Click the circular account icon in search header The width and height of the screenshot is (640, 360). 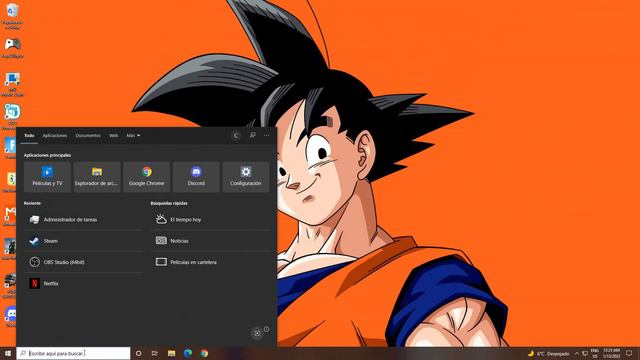coord(236,136)
